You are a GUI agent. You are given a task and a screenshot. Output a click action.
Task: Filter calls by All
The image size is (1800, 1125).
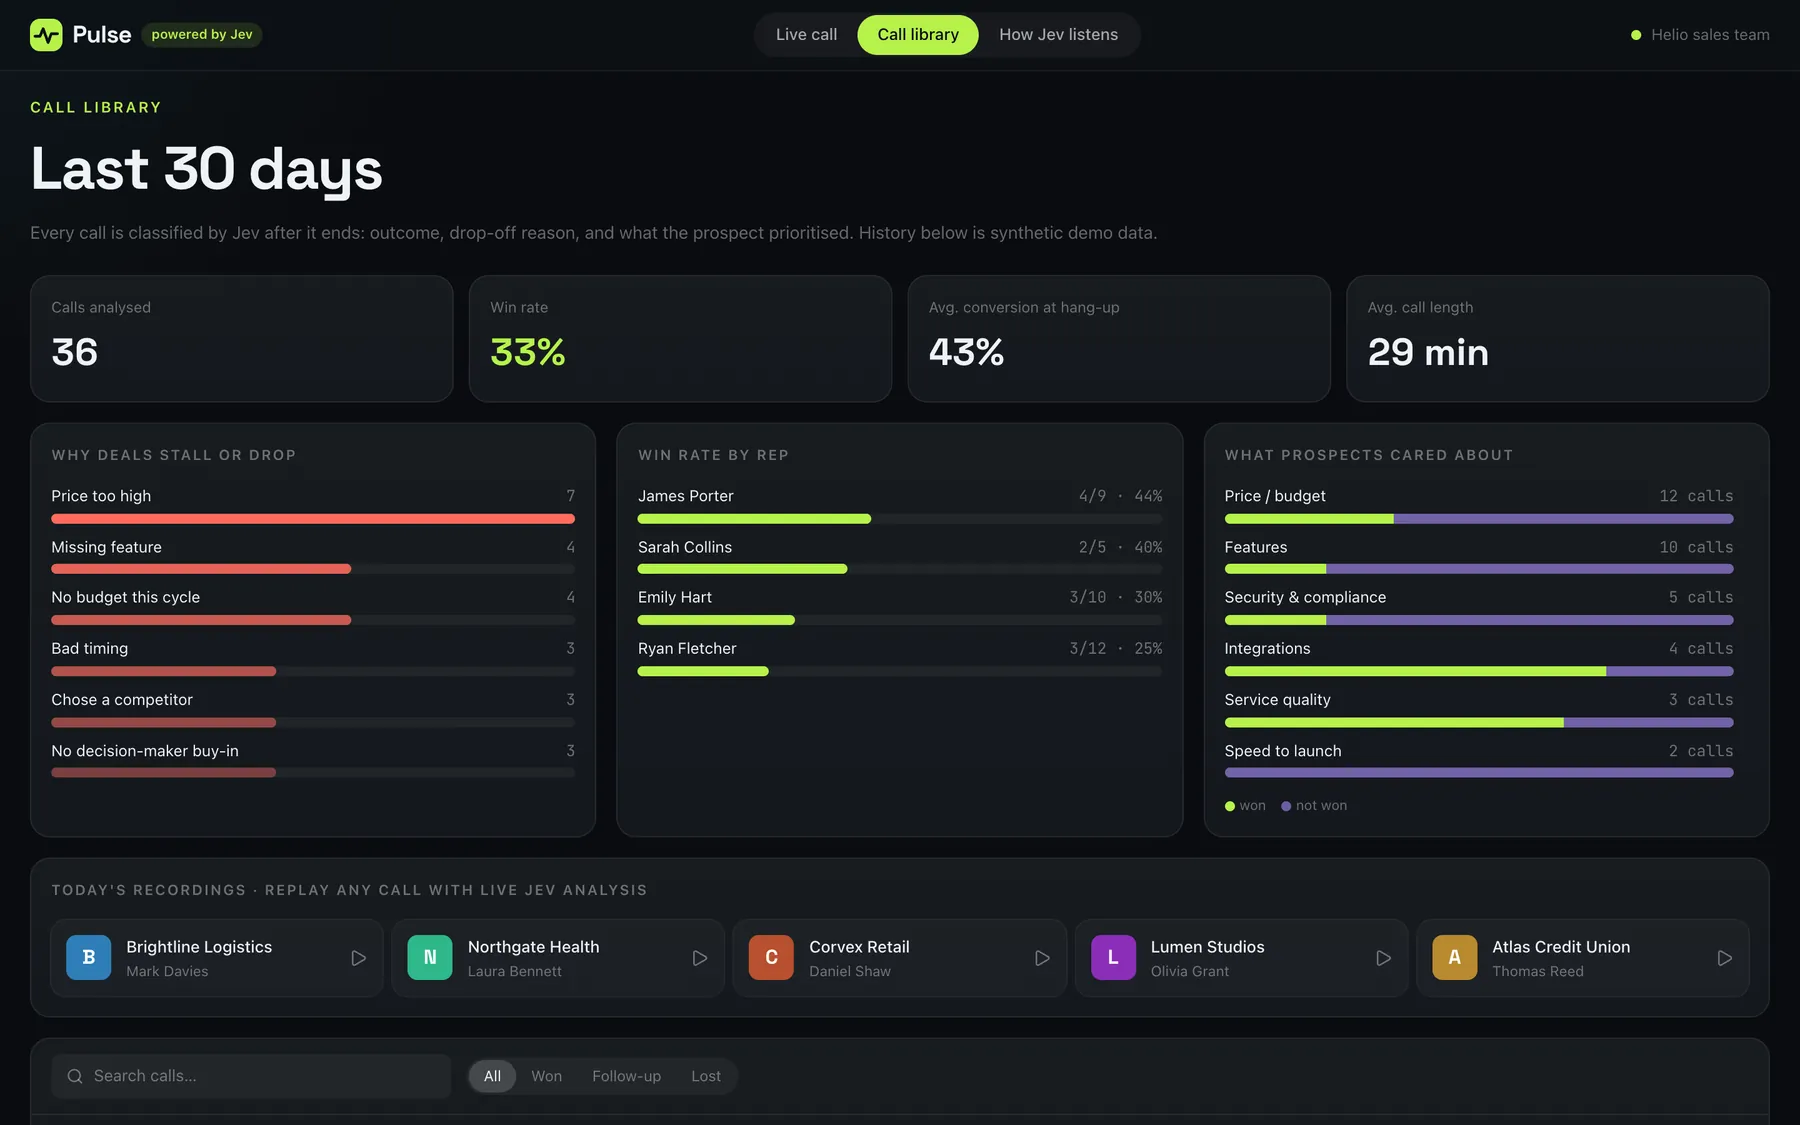[492, 1076]
